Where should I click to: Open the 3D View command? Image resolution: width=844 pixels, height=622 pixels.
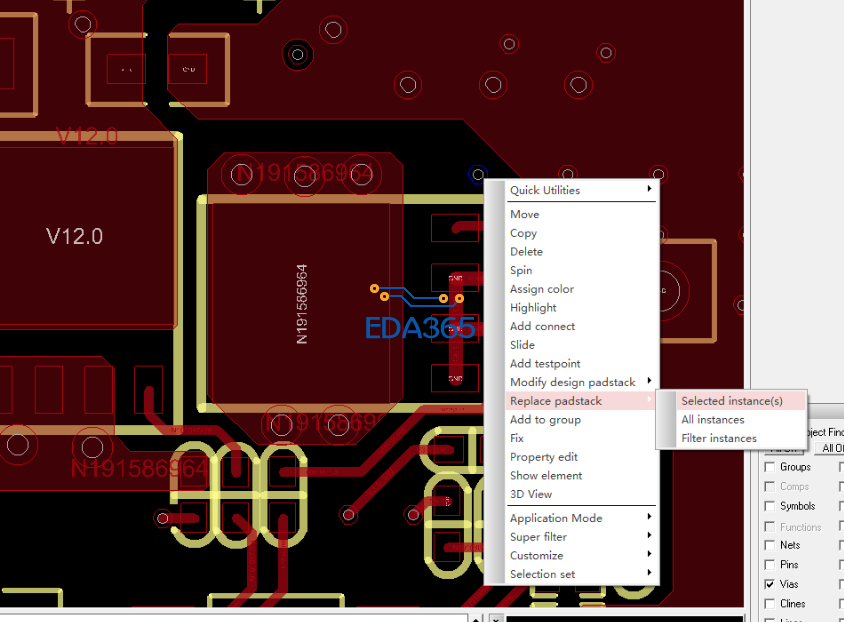point(531,494)
